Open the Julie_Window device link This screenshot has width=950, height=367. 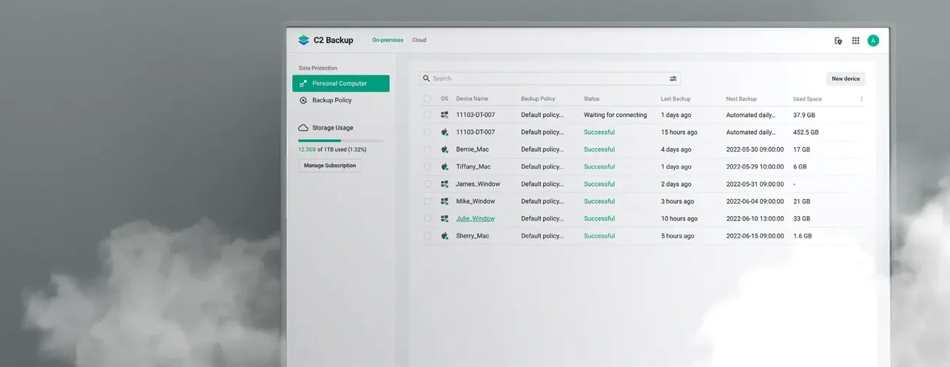point(476,219)
